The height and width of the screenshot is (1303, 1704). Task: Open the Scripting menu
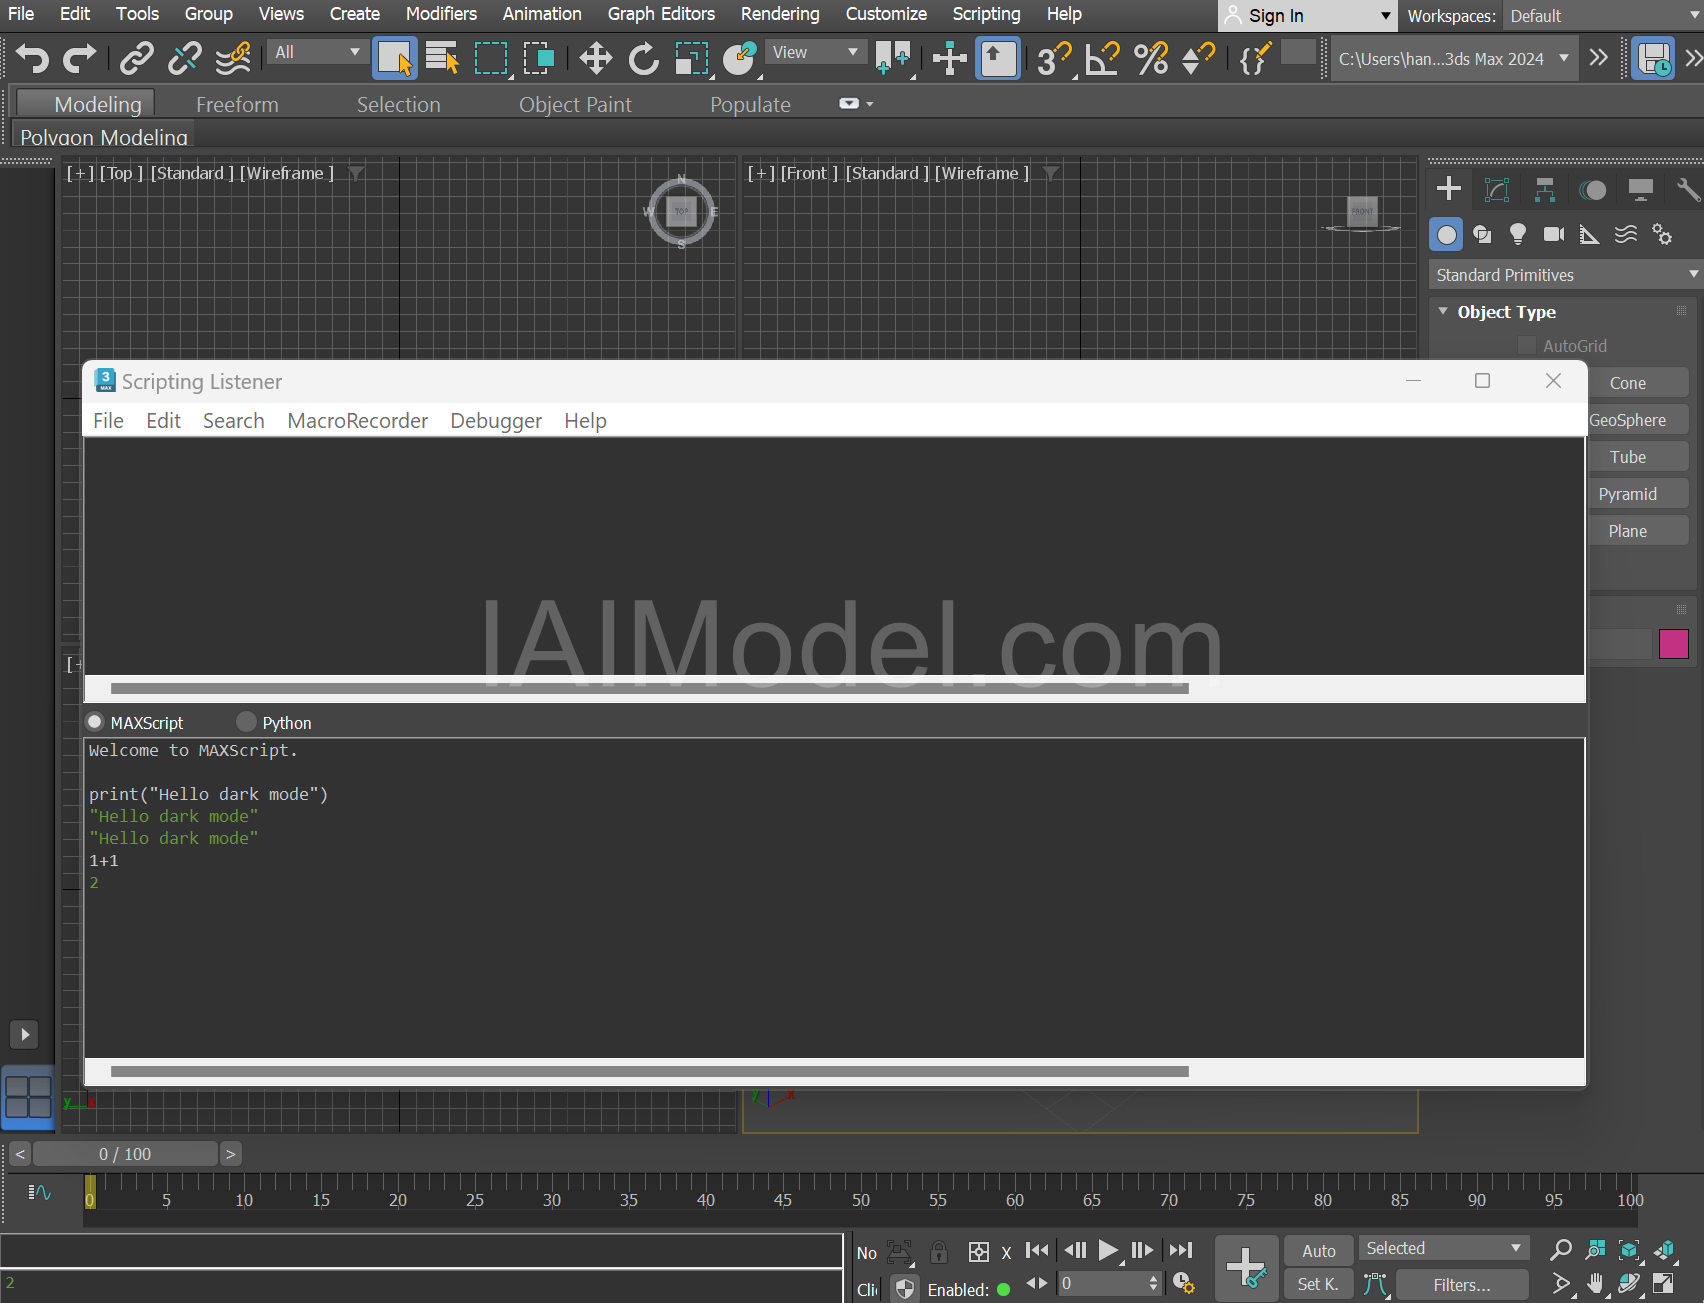coord(986,14)
